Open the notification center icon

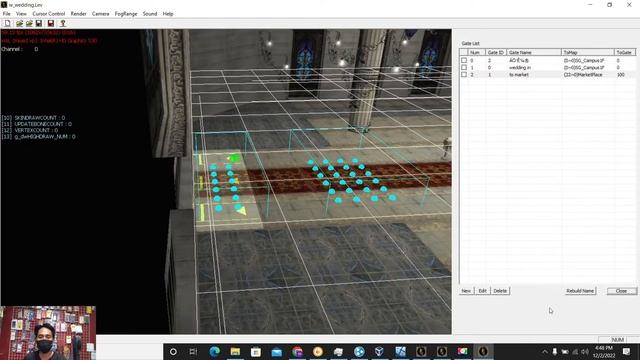point(627,352)
